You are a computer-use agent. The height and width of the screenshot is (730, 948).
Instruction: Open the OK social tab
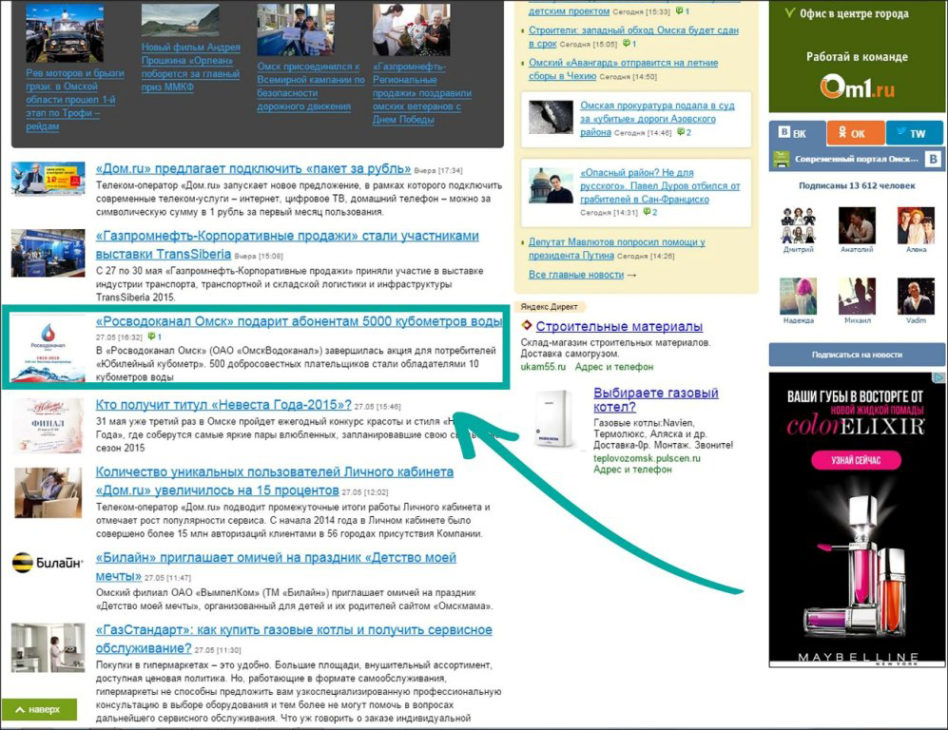855,133
